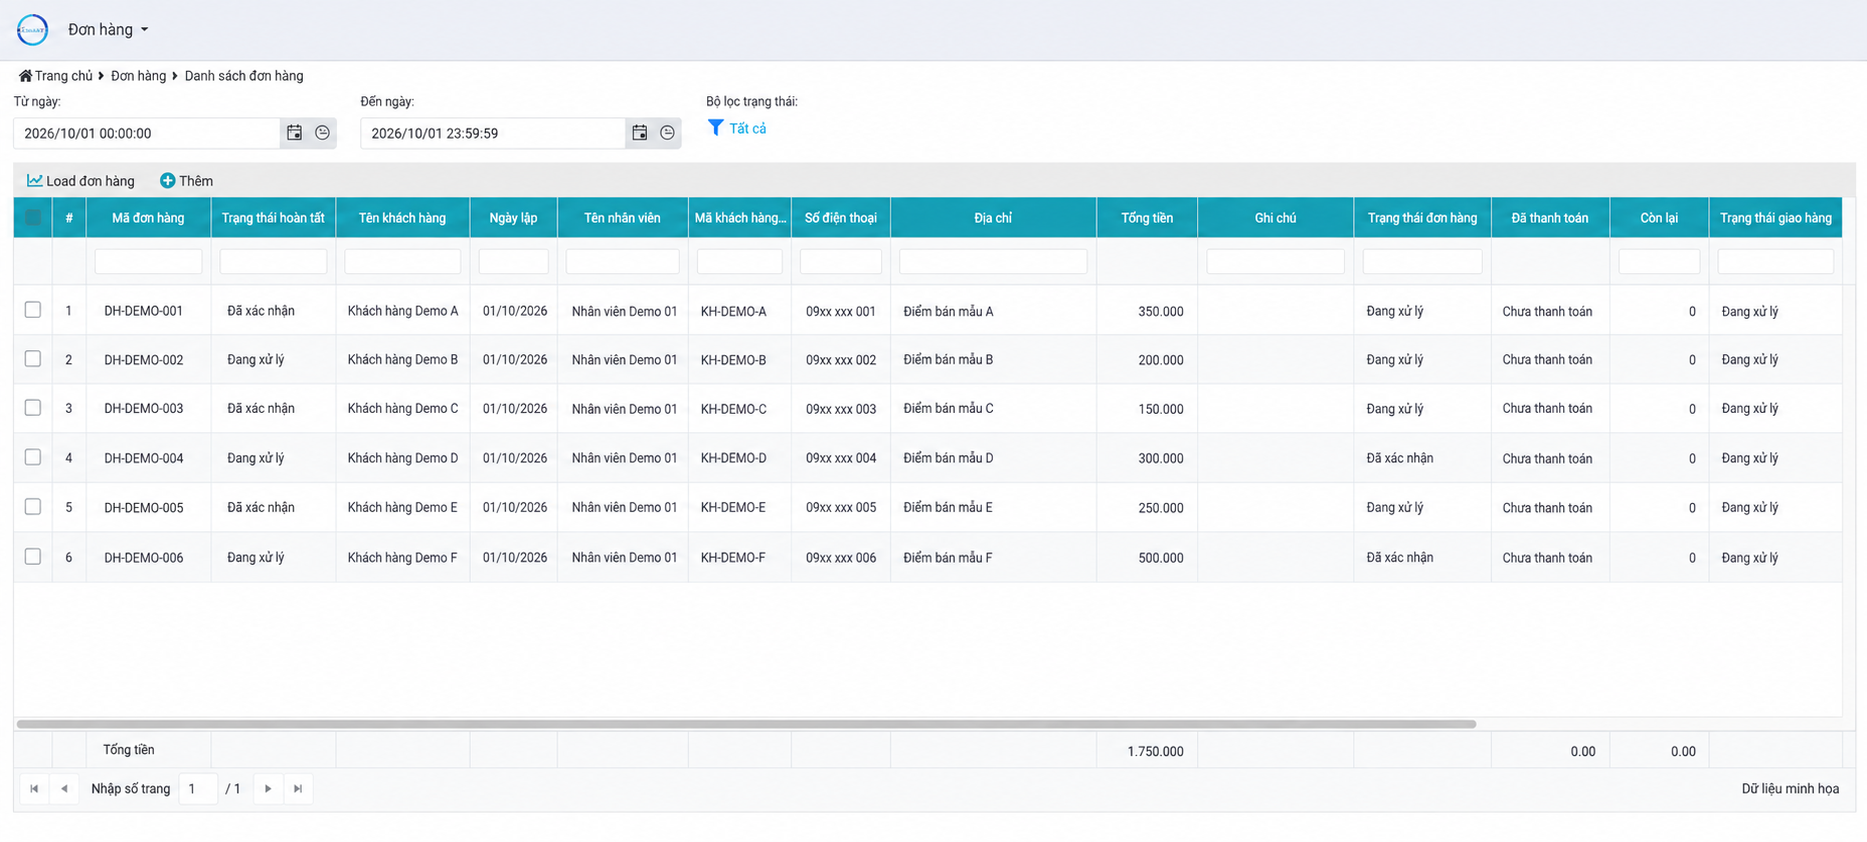Go to the next page
Image resolution: width=1867 pixels, height=842 pixels.
tap(268, 789)
